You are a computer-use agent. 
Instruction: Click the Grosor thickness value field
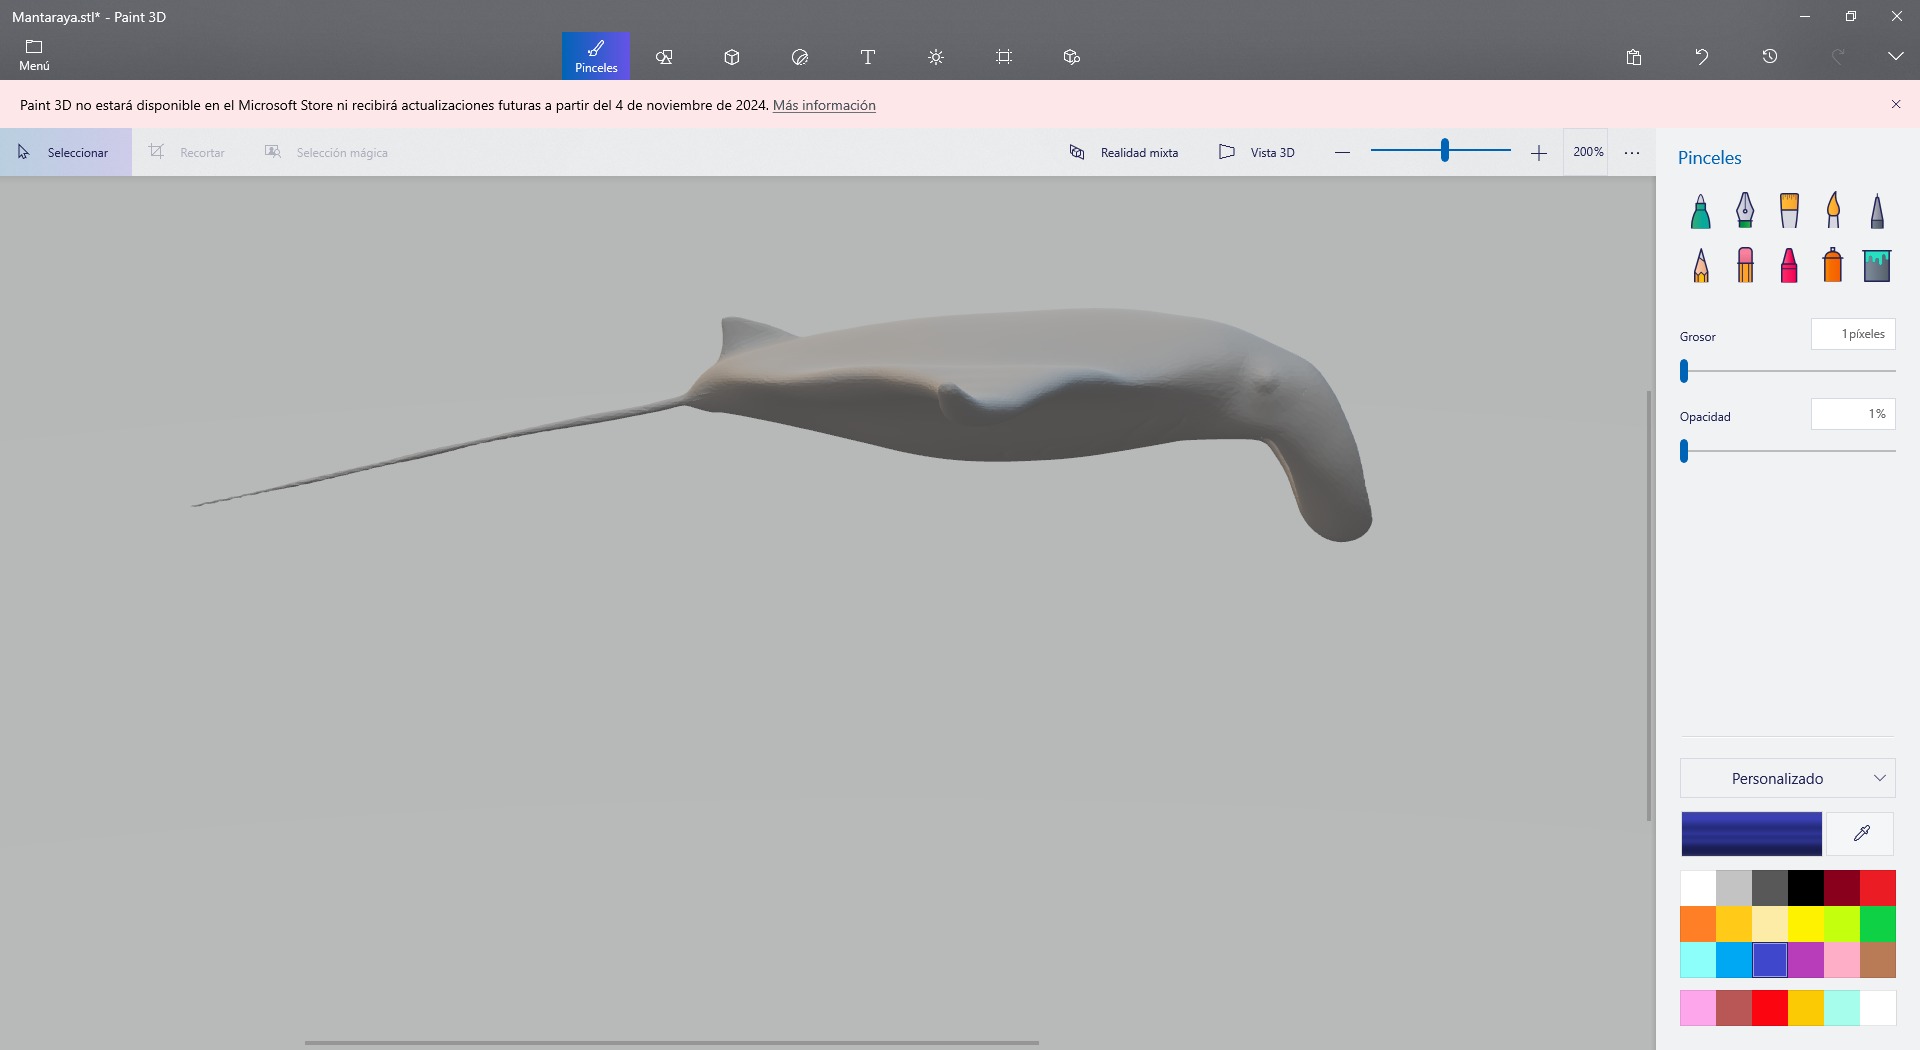[1853, 334]
